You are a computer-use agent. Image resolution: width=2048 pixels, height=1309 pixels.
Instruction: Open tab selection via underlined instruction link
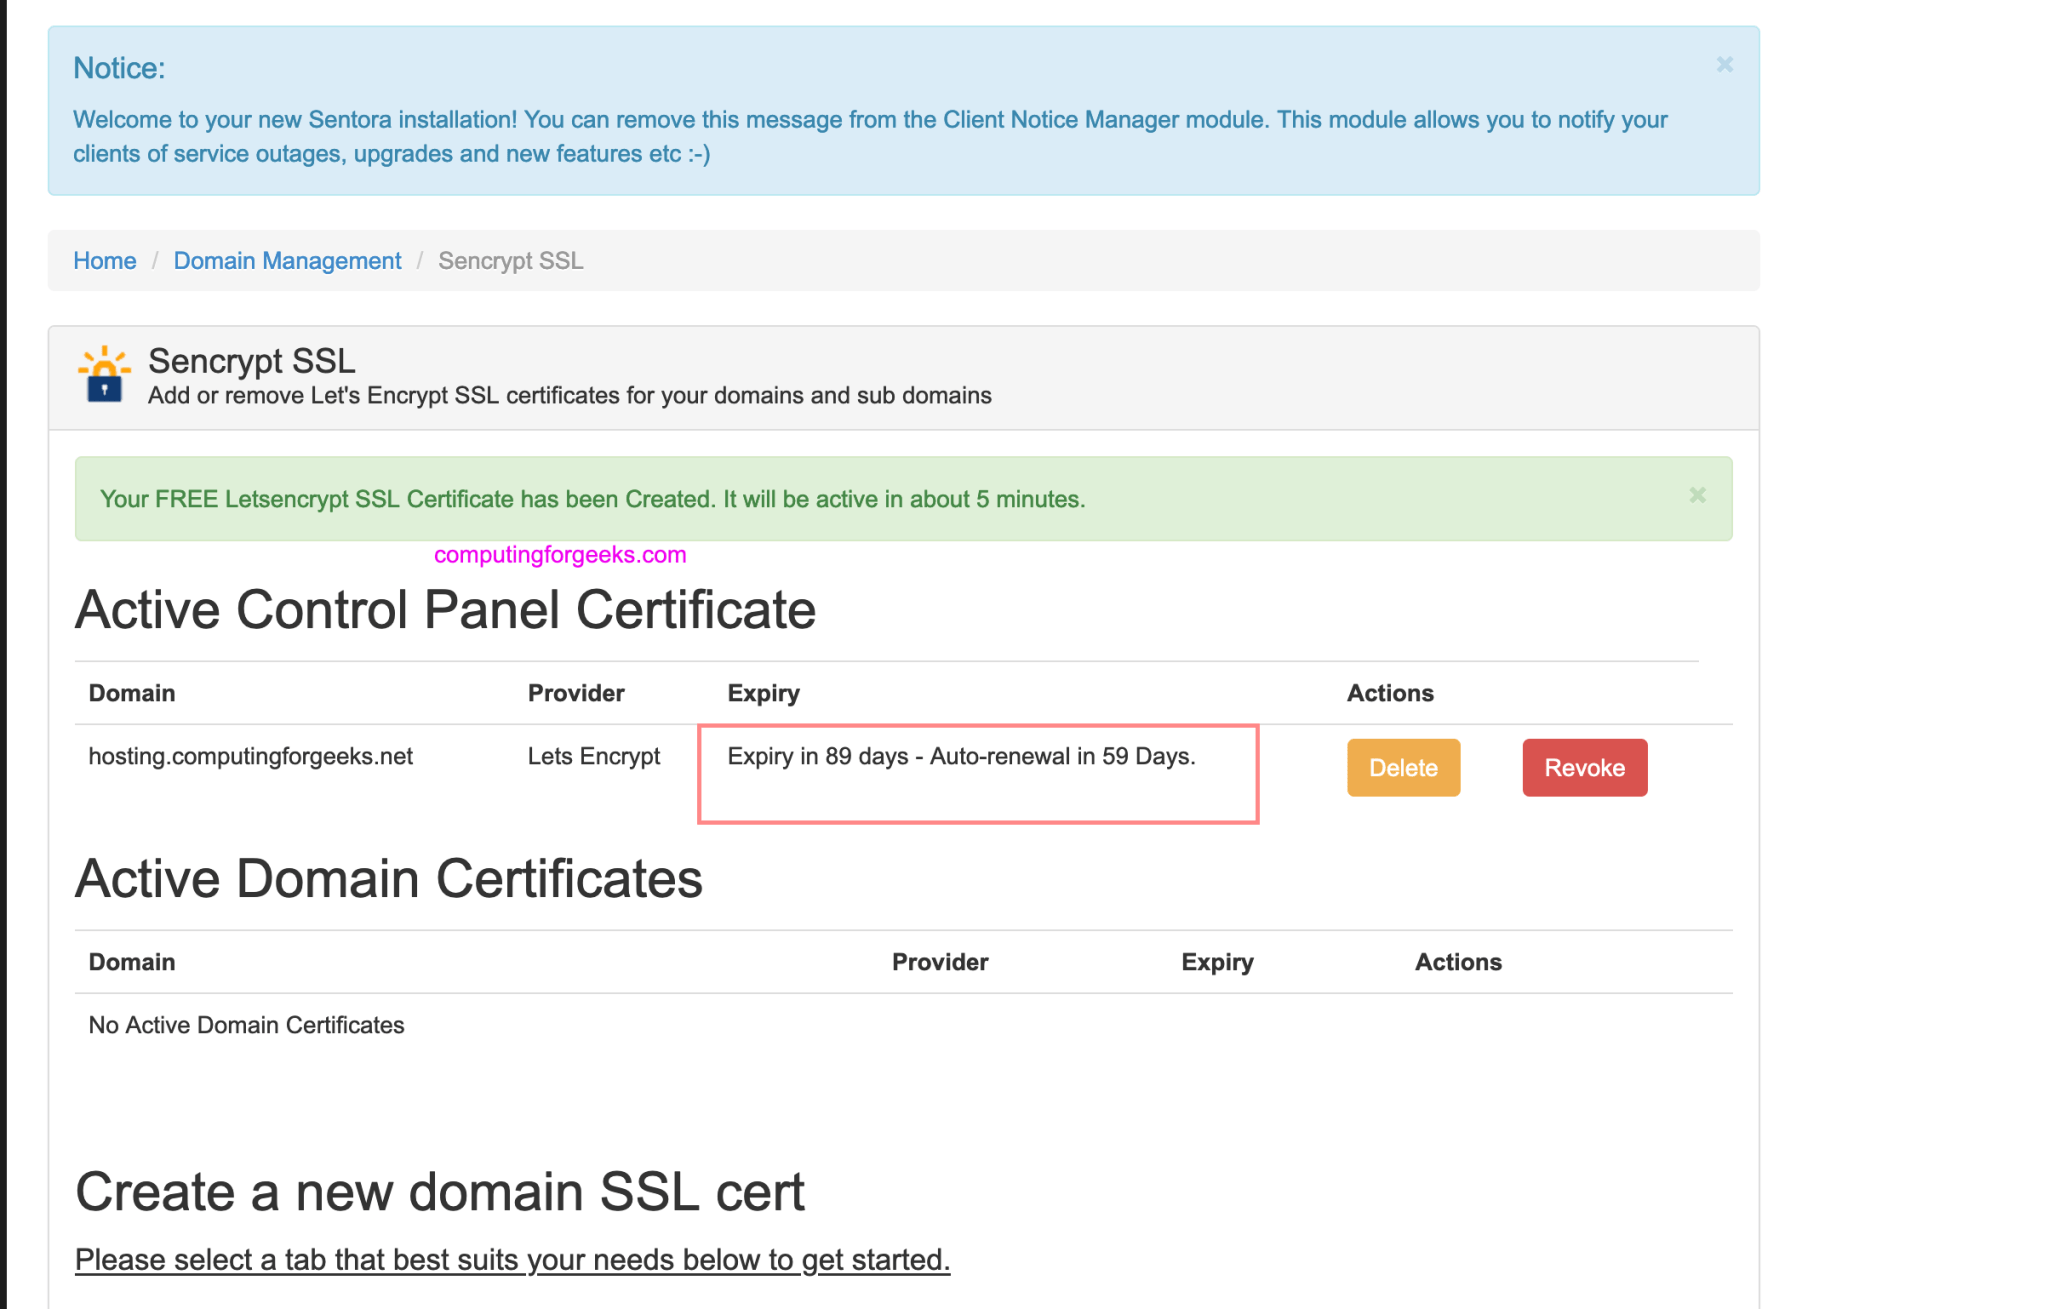513,1259
